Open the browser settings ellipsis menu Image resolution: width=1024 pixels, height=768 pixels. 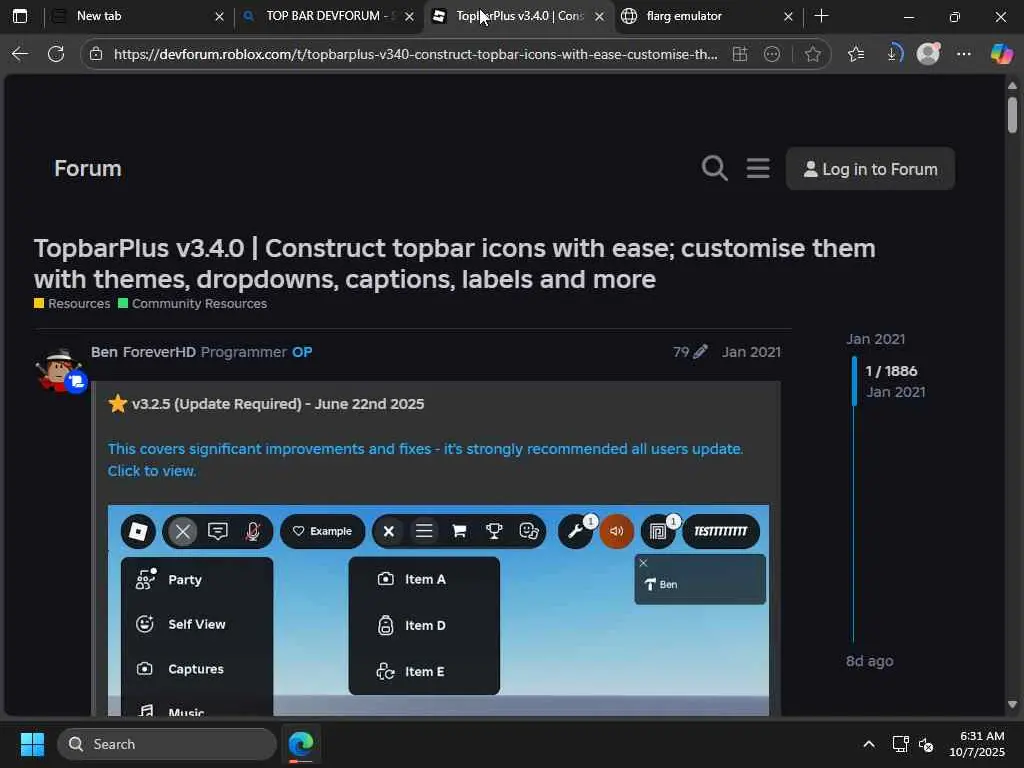pyautogui.click(x=964, y=54)
